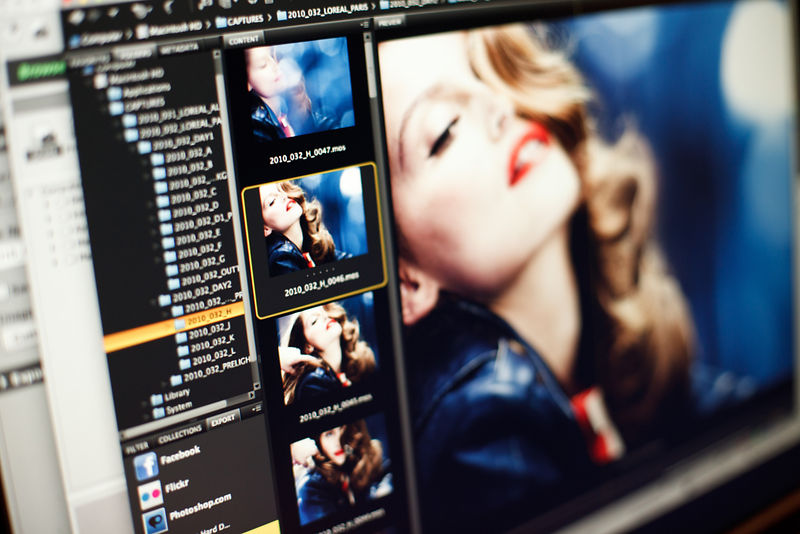Viewport: 800px width, 534px height.
Task: Switch to the PREVIEW tab
Action: [x=389, y=22]
